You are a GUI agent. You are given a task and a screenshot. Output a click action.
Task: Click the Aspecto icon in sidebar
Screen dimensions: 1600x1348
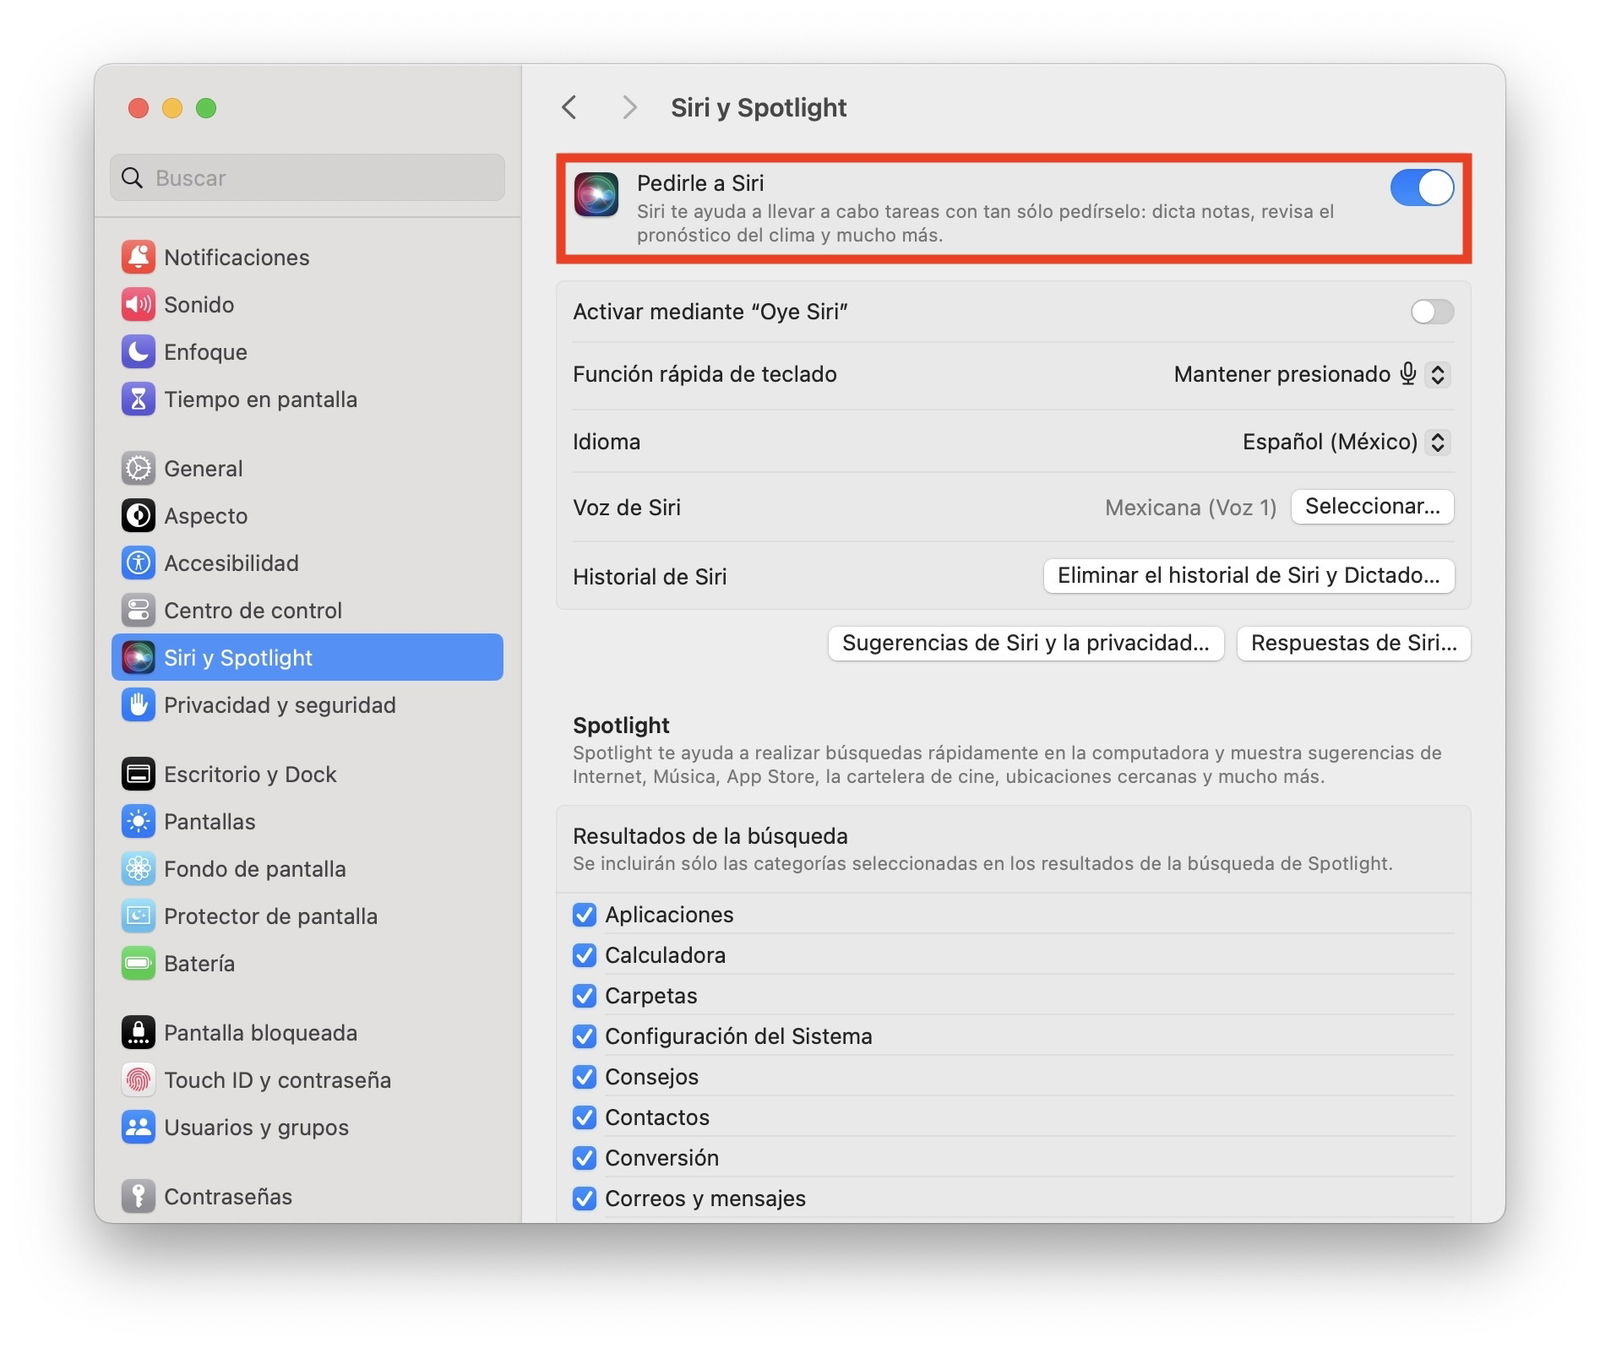[138, 516]
